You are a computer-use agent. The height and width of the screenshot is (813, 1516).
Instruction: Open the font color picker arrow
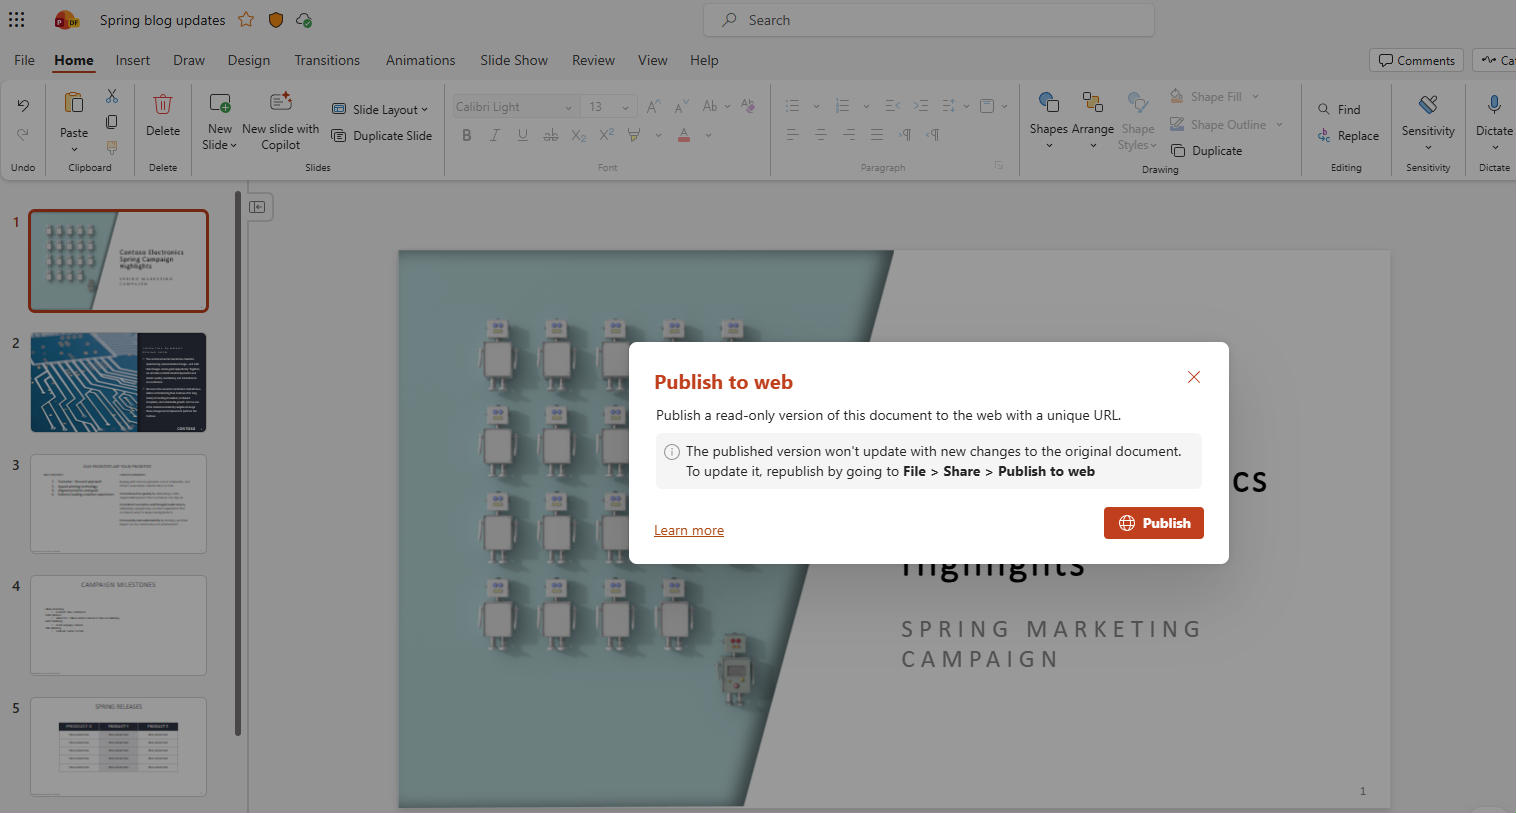pos(708,135)
